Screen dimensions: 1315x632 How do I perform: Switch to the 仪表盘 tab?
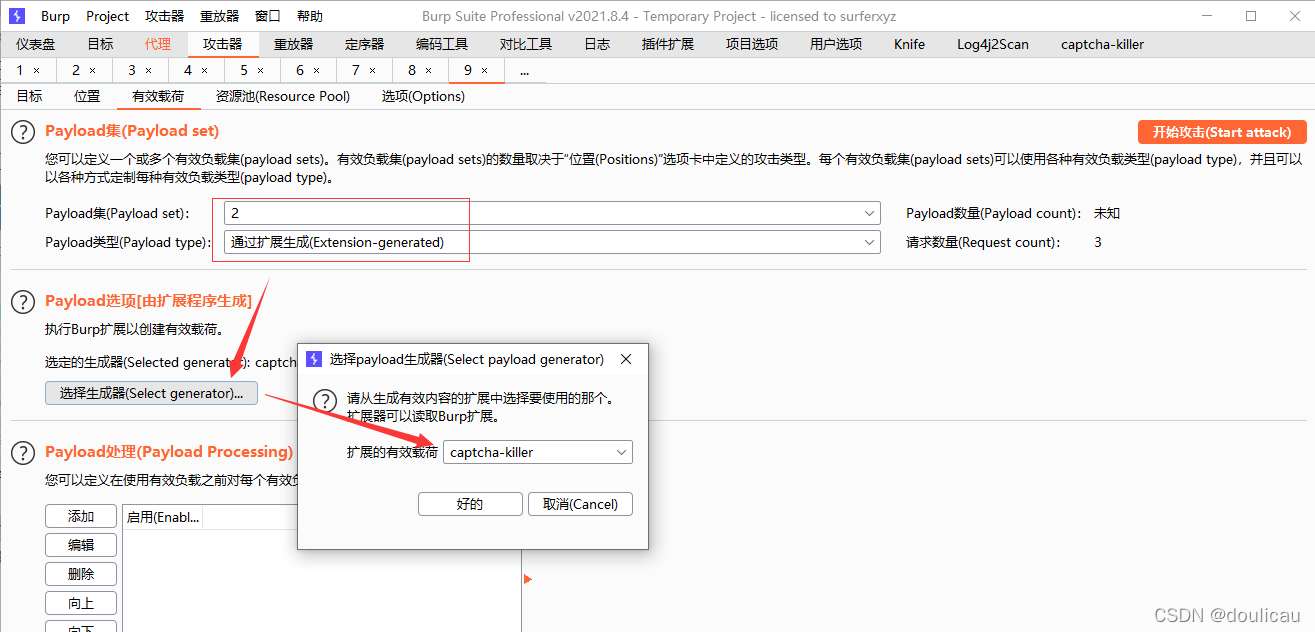(36, 44)
